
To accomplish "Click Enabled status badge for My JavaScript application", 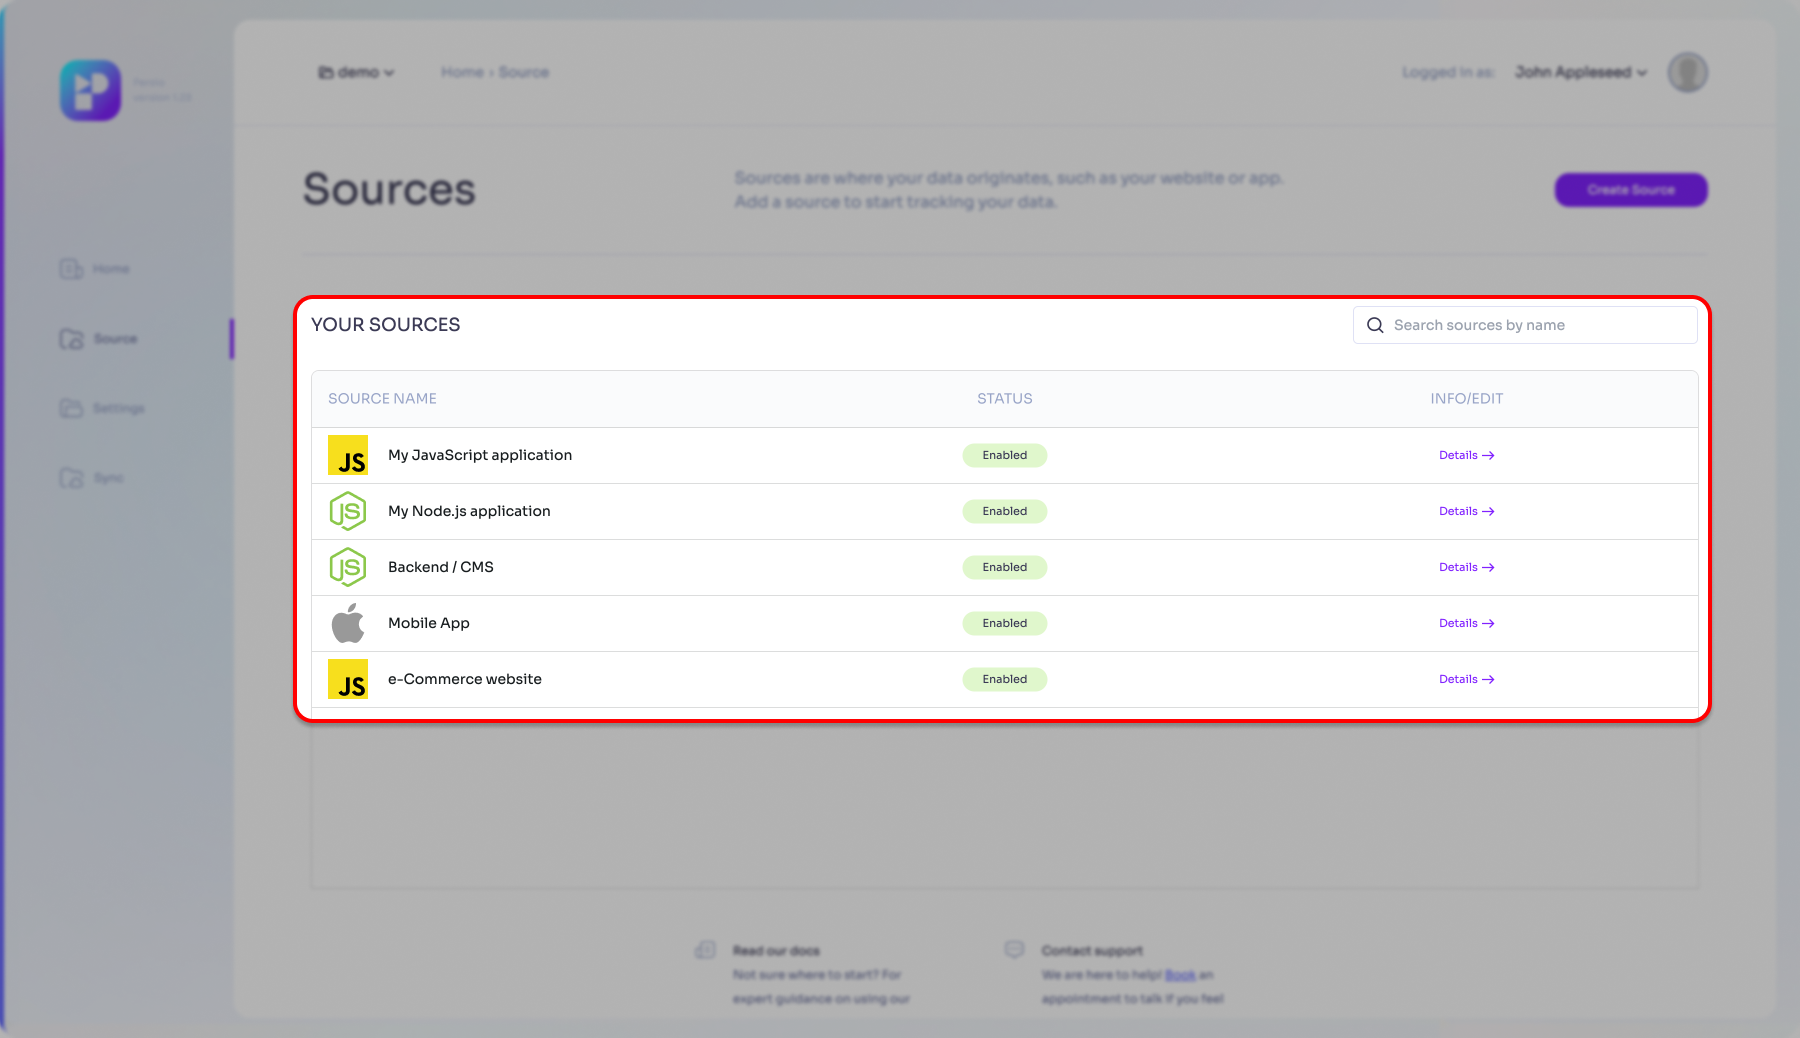I will pyautogui.click(x=1004, y=455).
